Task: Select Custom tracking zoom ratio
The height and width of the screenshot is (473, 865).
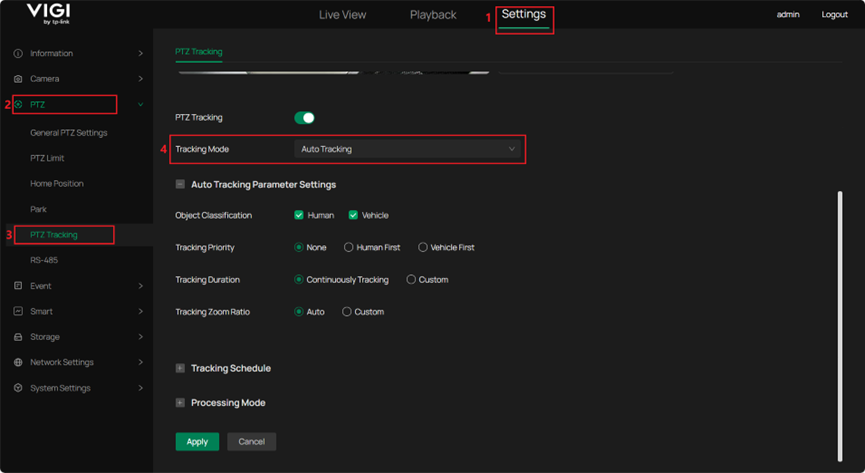Action: [346, 312]
